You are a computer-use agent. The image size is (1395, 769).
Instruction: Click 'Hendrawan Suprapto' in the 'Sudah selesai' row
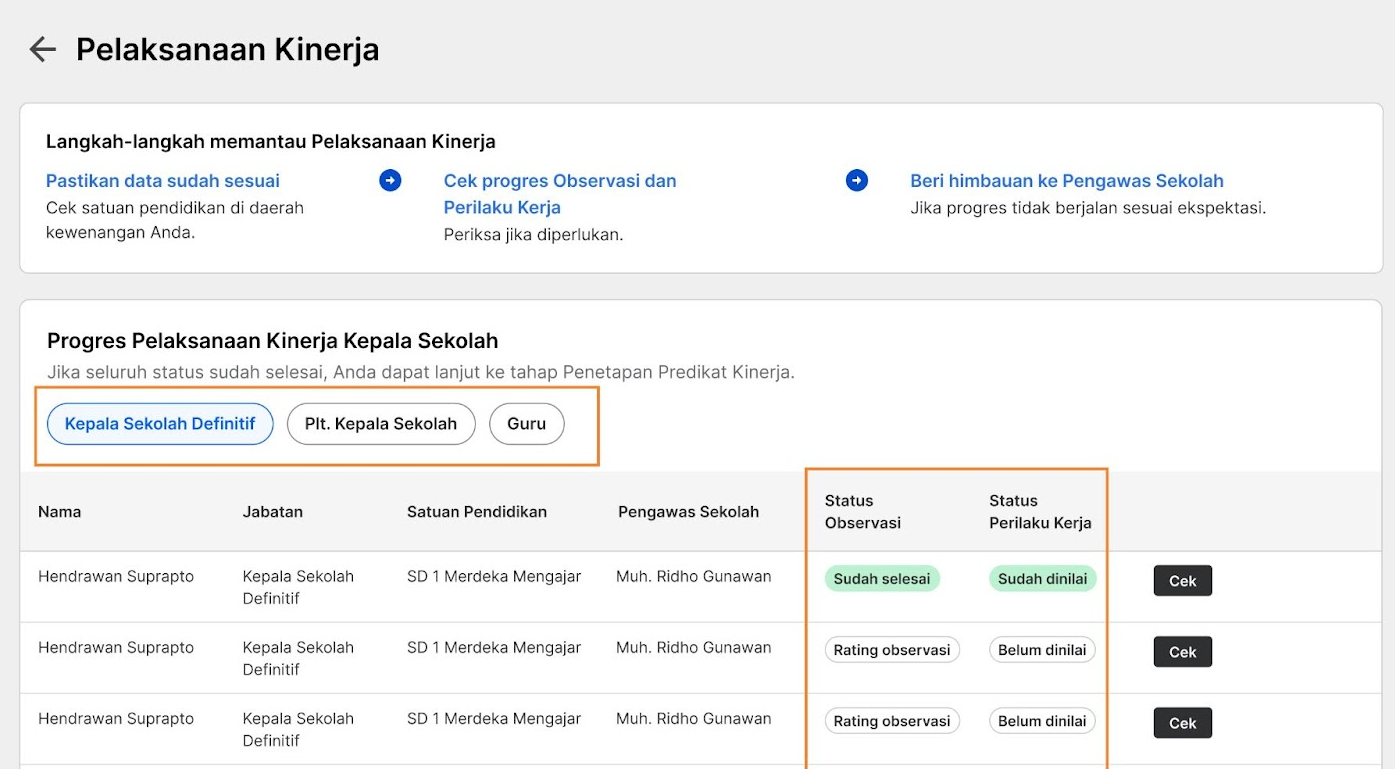pos(116,576)
